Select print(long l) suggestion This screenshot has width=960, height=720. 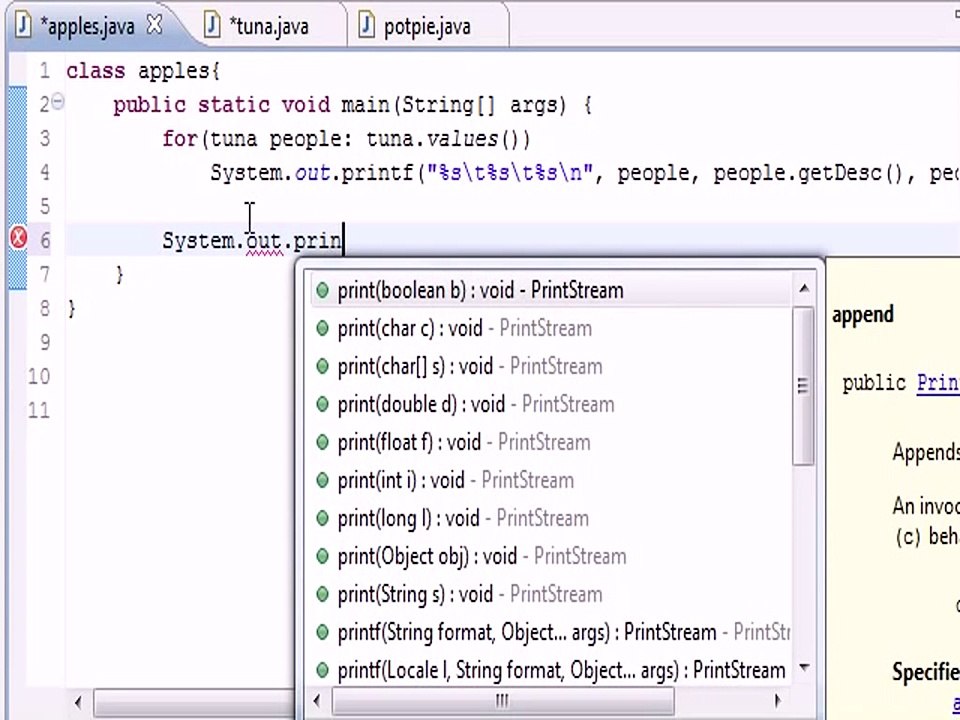(551, 518)
